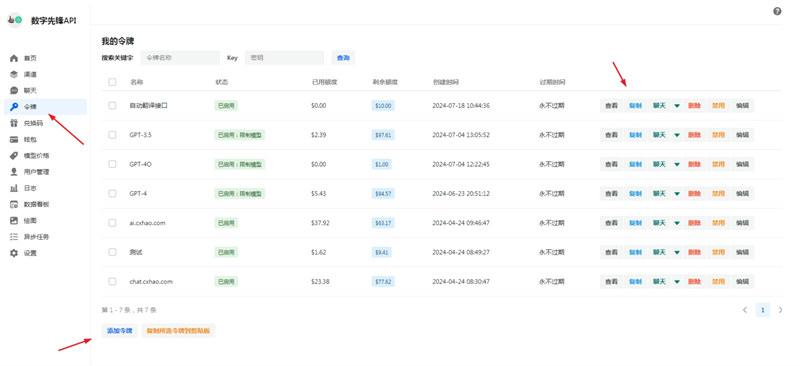Click the key icon beside 令牌

[14, 107]
